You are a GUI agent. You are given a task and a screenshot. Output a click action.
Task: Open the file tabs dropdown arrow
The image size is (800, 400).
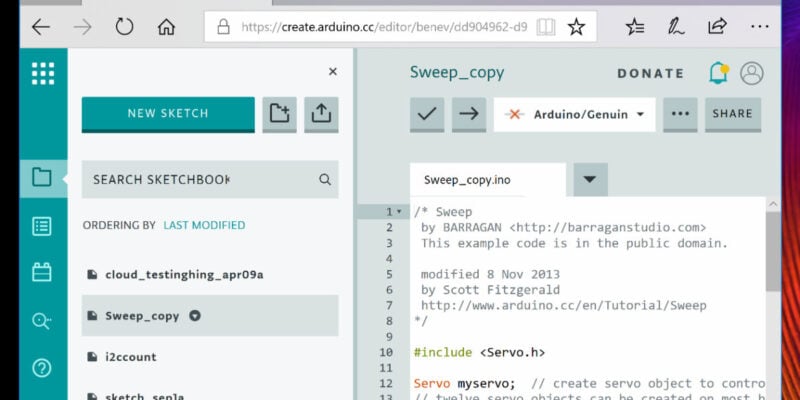coord(590,179)
